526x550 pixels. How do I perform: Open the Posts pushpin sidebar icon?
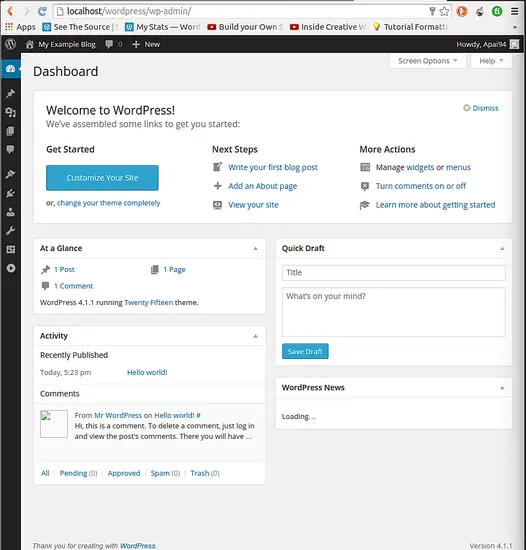click(x=11, y=94)
